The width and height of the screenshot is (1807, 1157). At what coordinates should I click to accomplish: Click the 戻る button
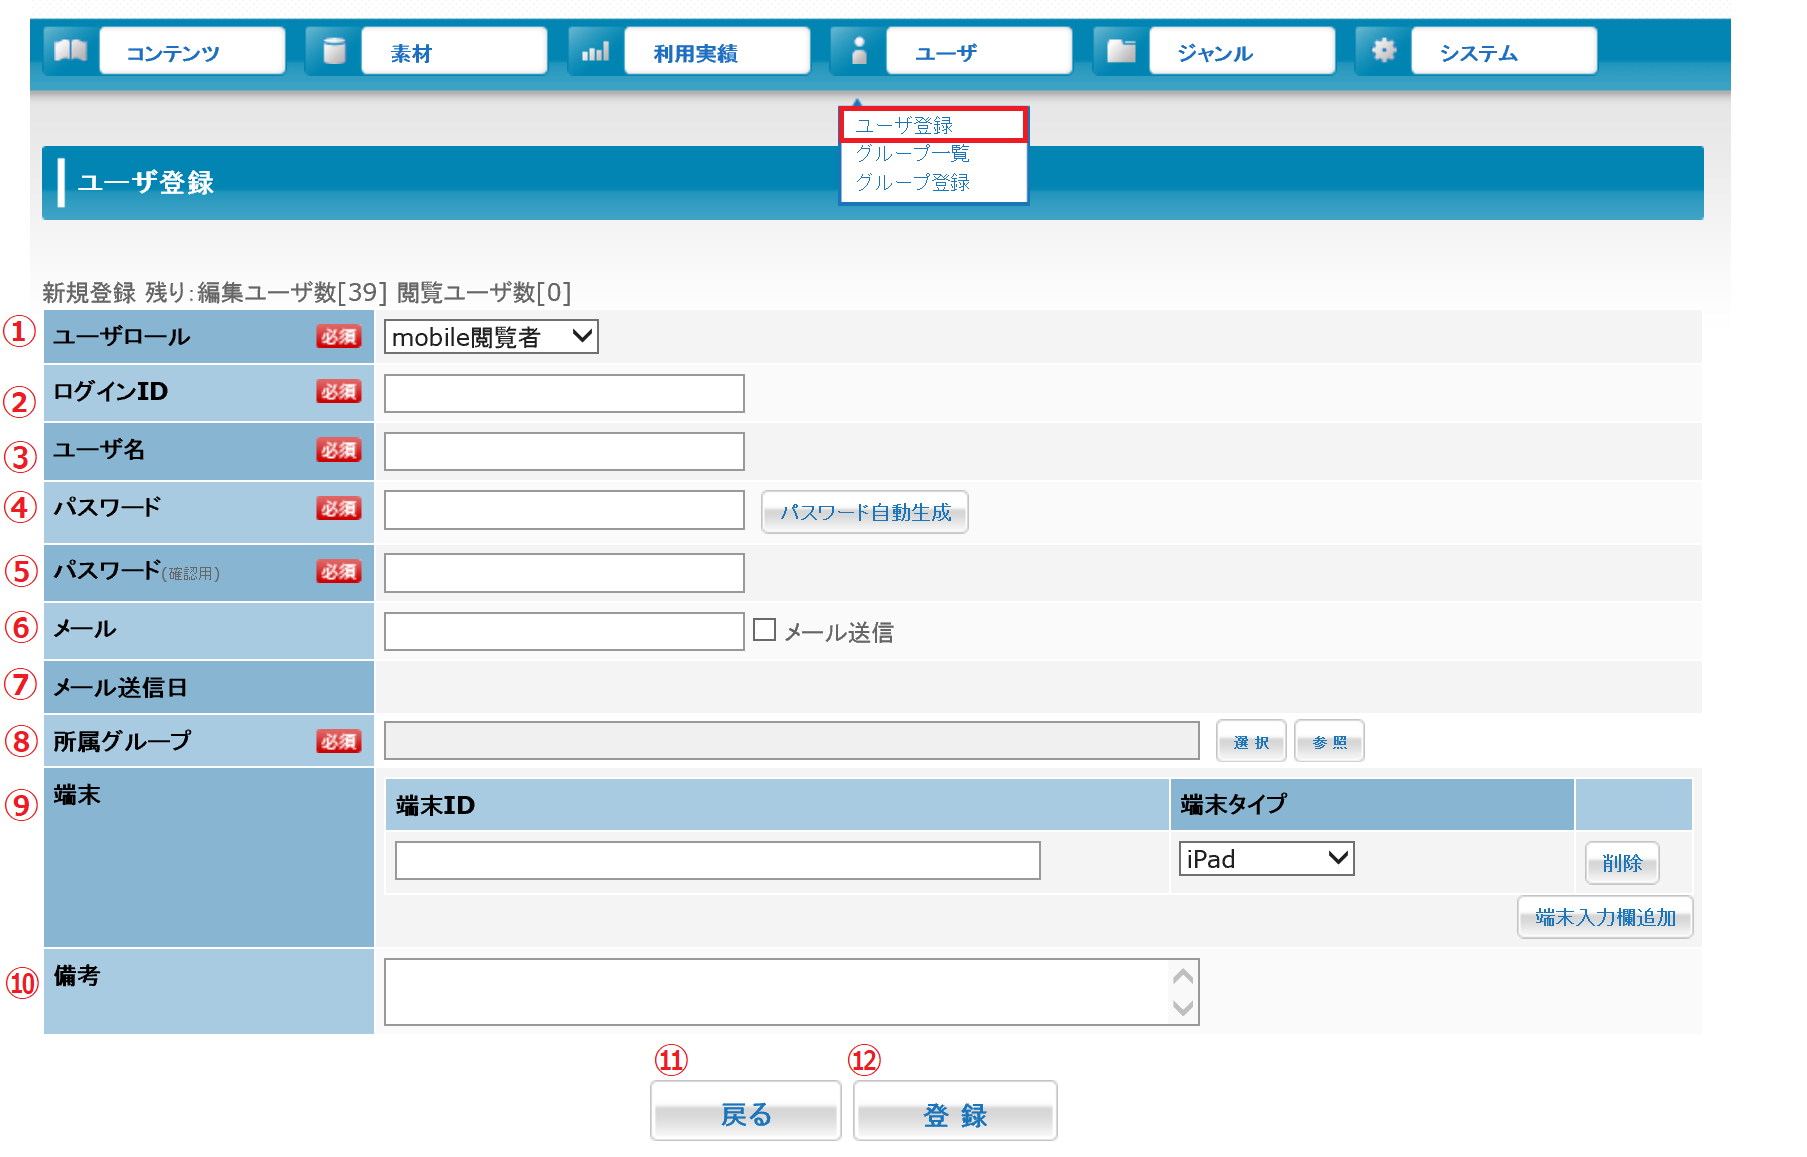pos(745,1112)
